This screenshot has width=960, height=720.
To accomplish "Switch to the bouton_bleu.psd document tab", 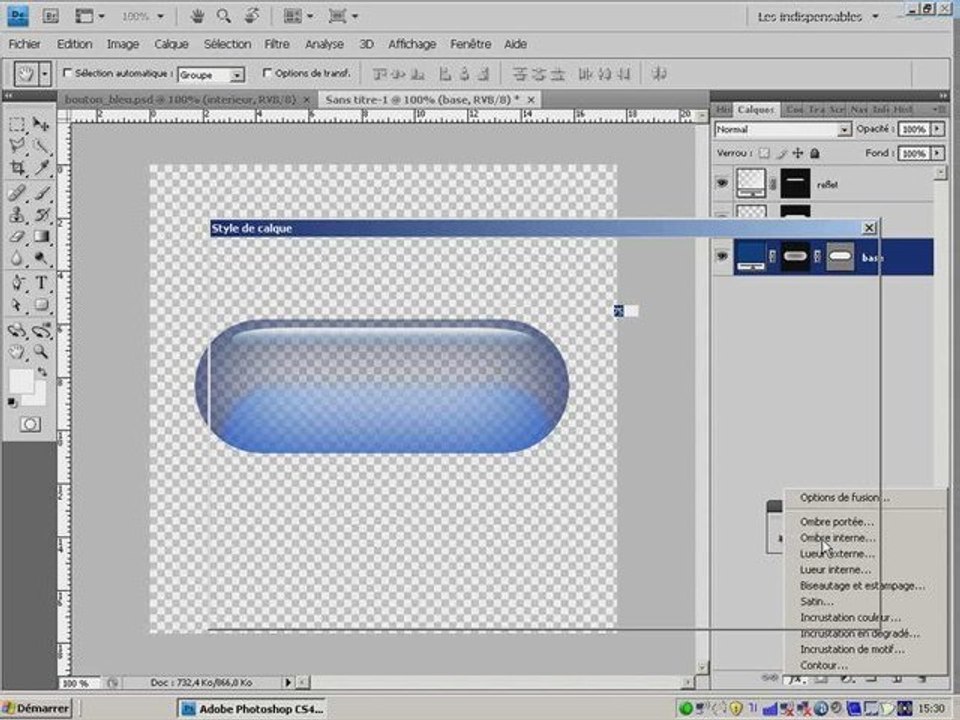I will [180, 99].
